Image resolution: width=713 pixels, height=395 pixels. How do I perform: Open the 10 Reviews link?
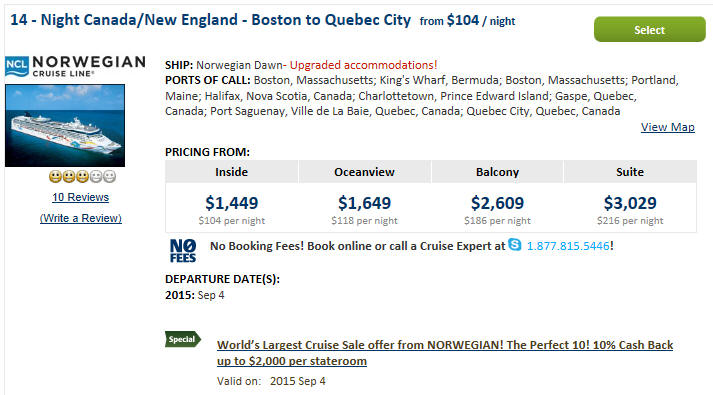coord(80,197)
